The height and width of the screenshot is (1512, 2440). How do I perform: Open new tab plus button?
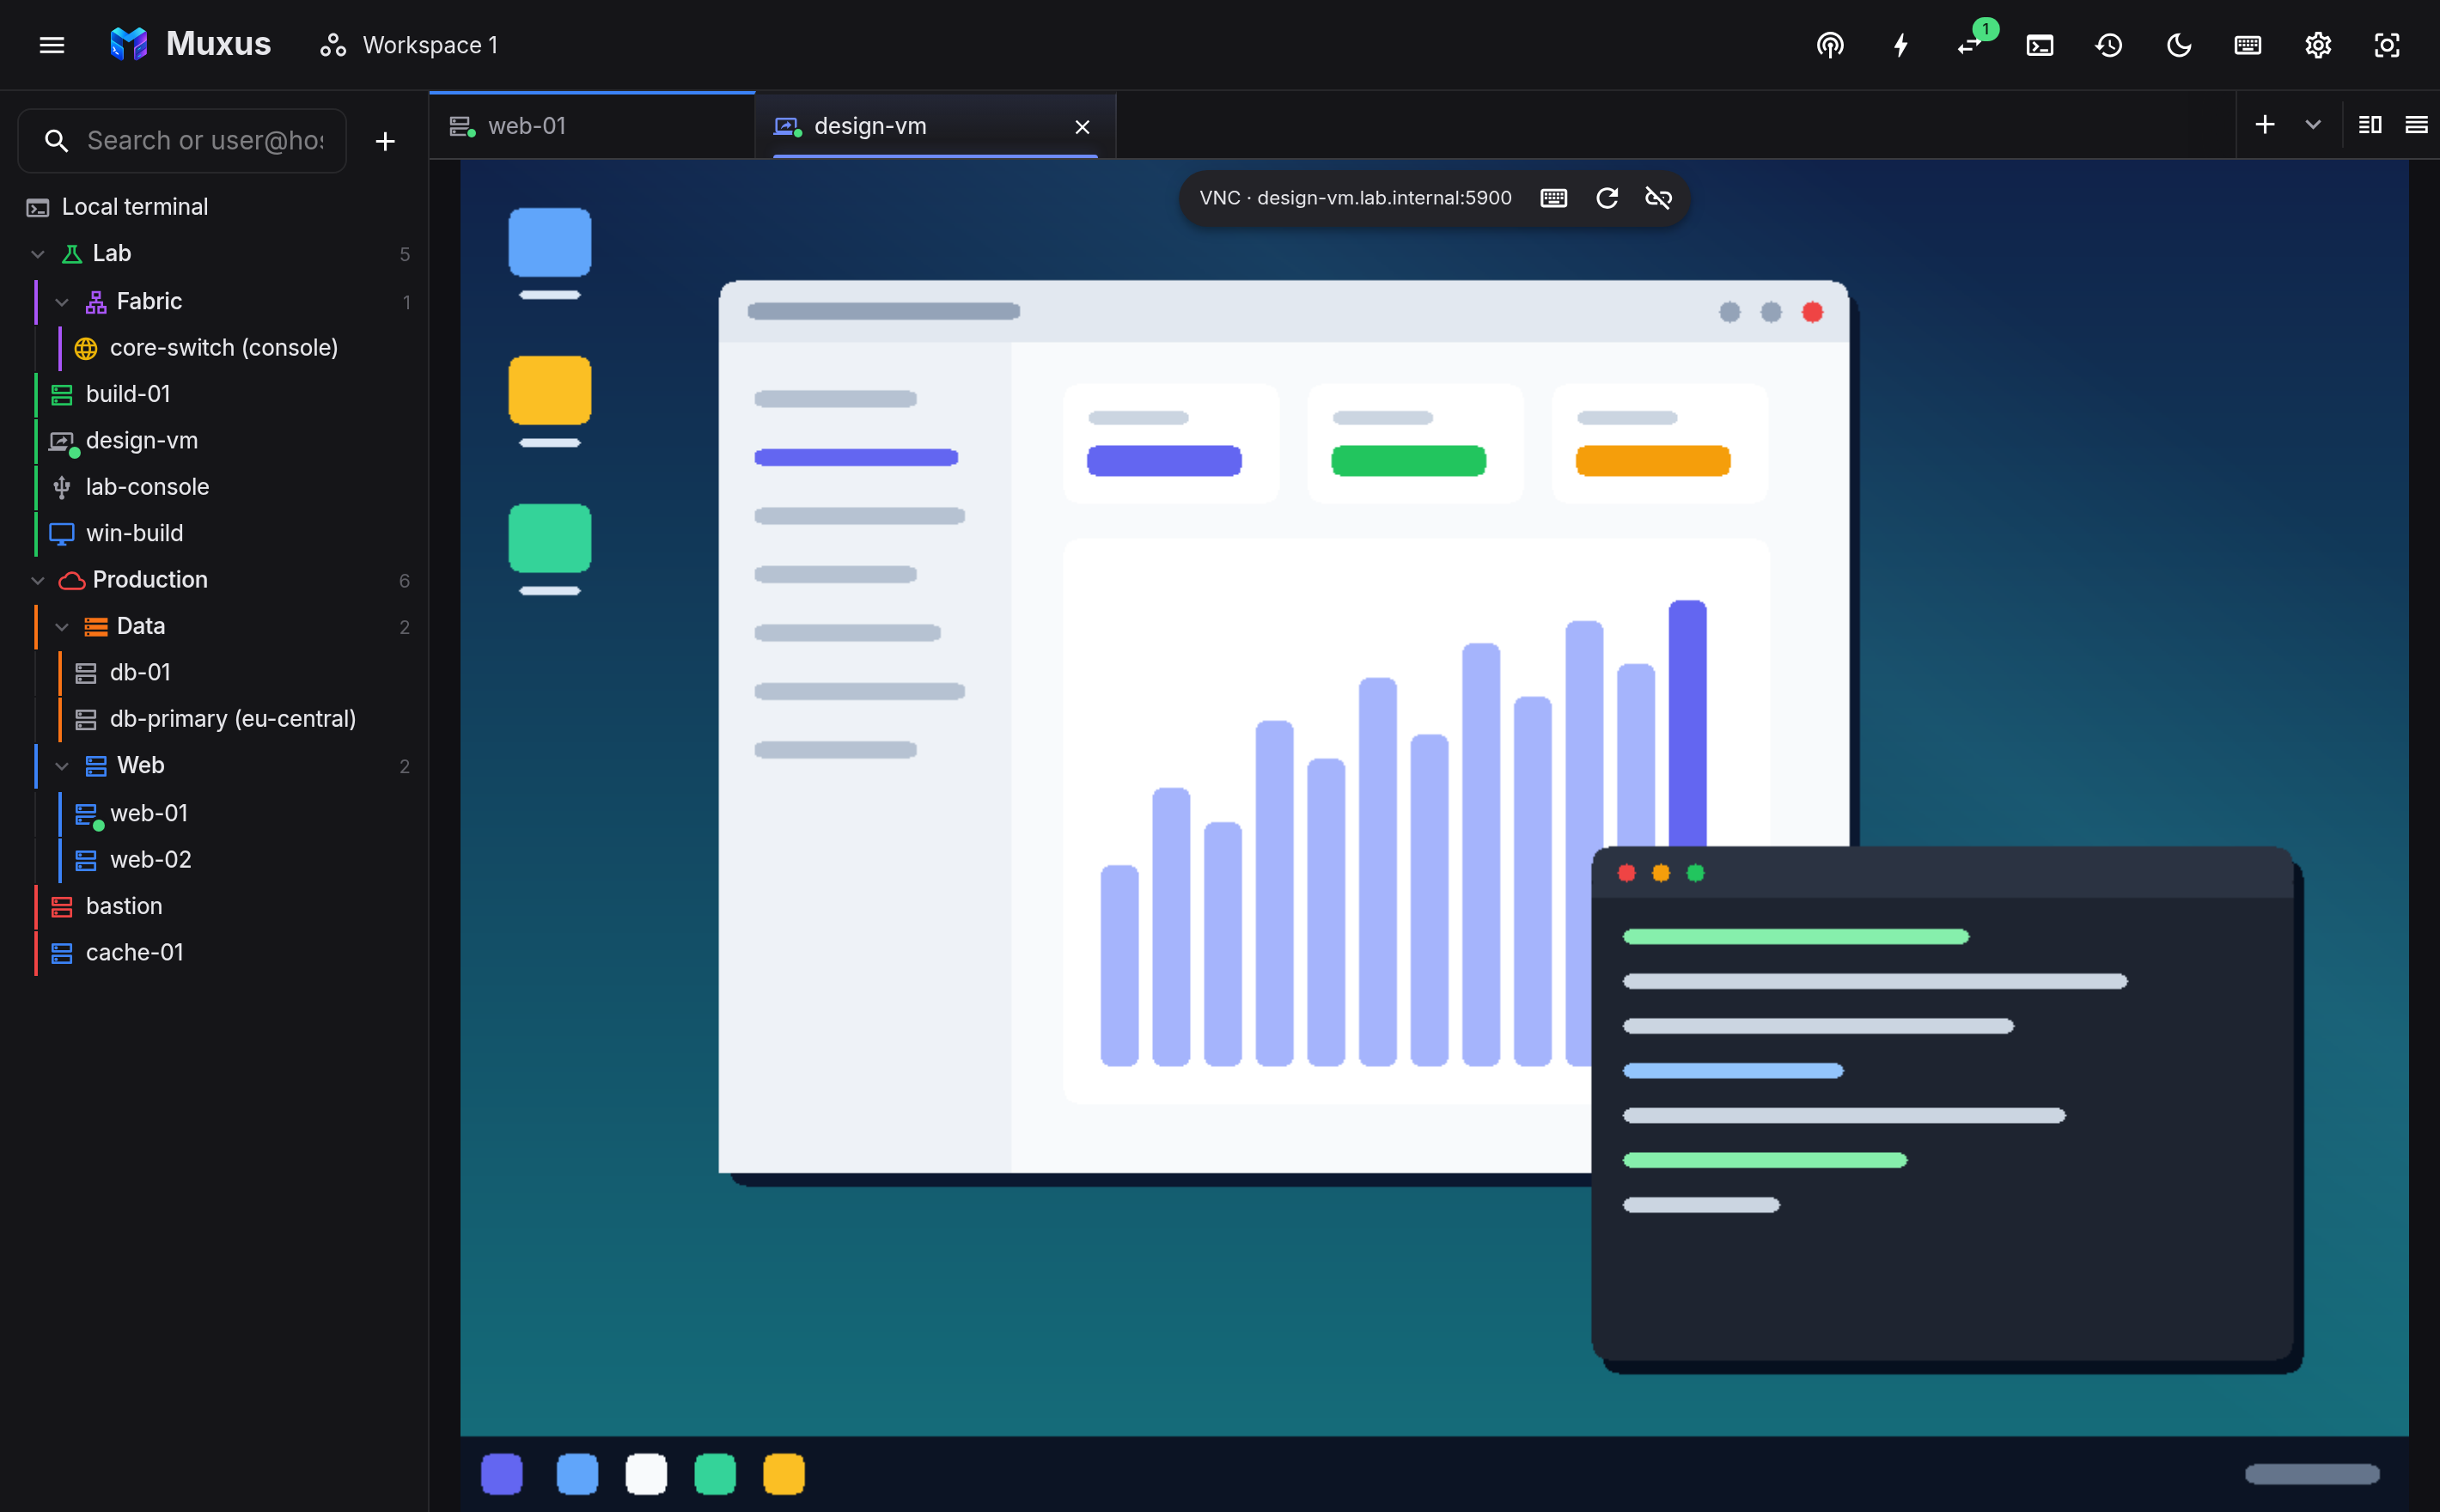2265,125
